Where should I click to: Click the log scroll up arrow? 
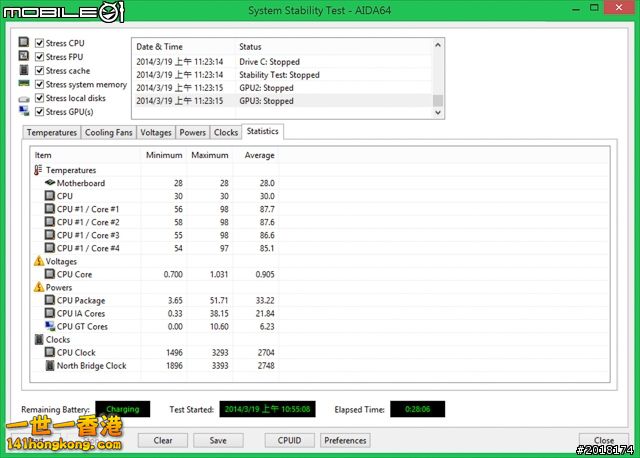coord(438,45)
